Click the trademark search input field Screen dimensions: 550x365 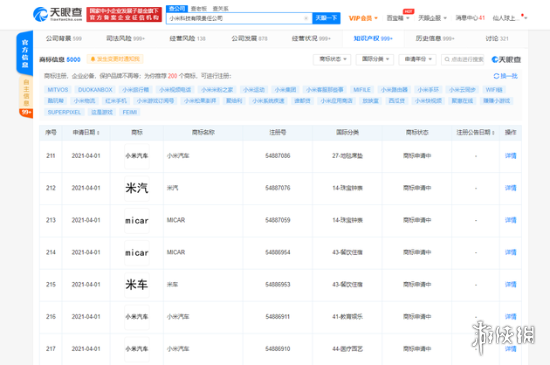click(463, 59)
